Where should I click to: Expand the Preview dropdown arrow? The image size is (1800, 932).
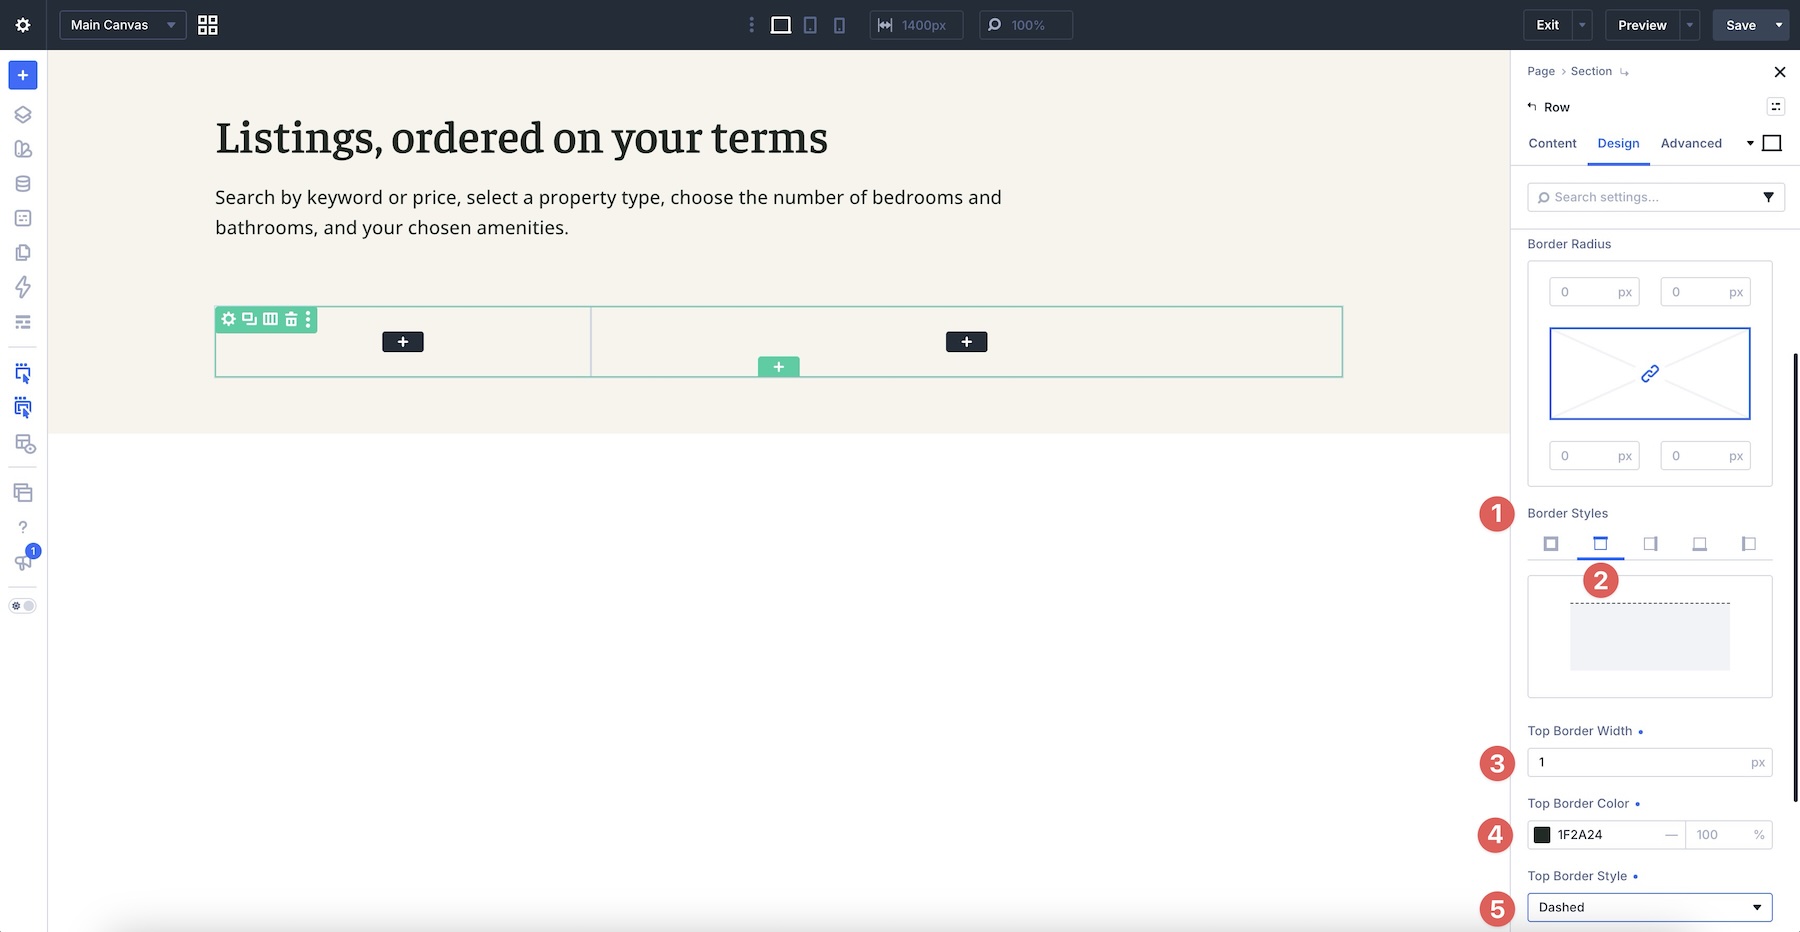pyautogui.click(x=1690, y=25)
